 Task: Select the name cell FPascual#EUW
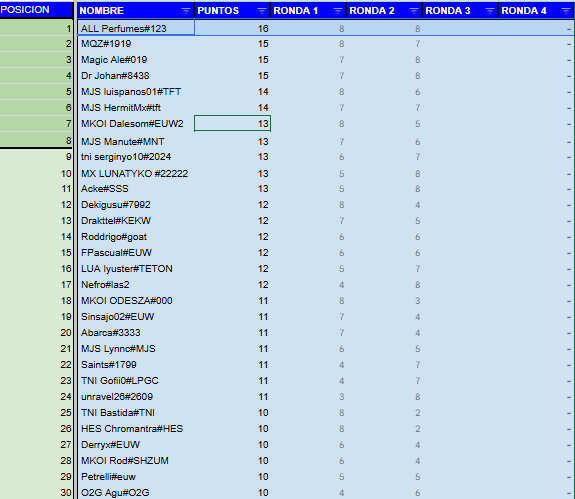click(x=136, y=253)
